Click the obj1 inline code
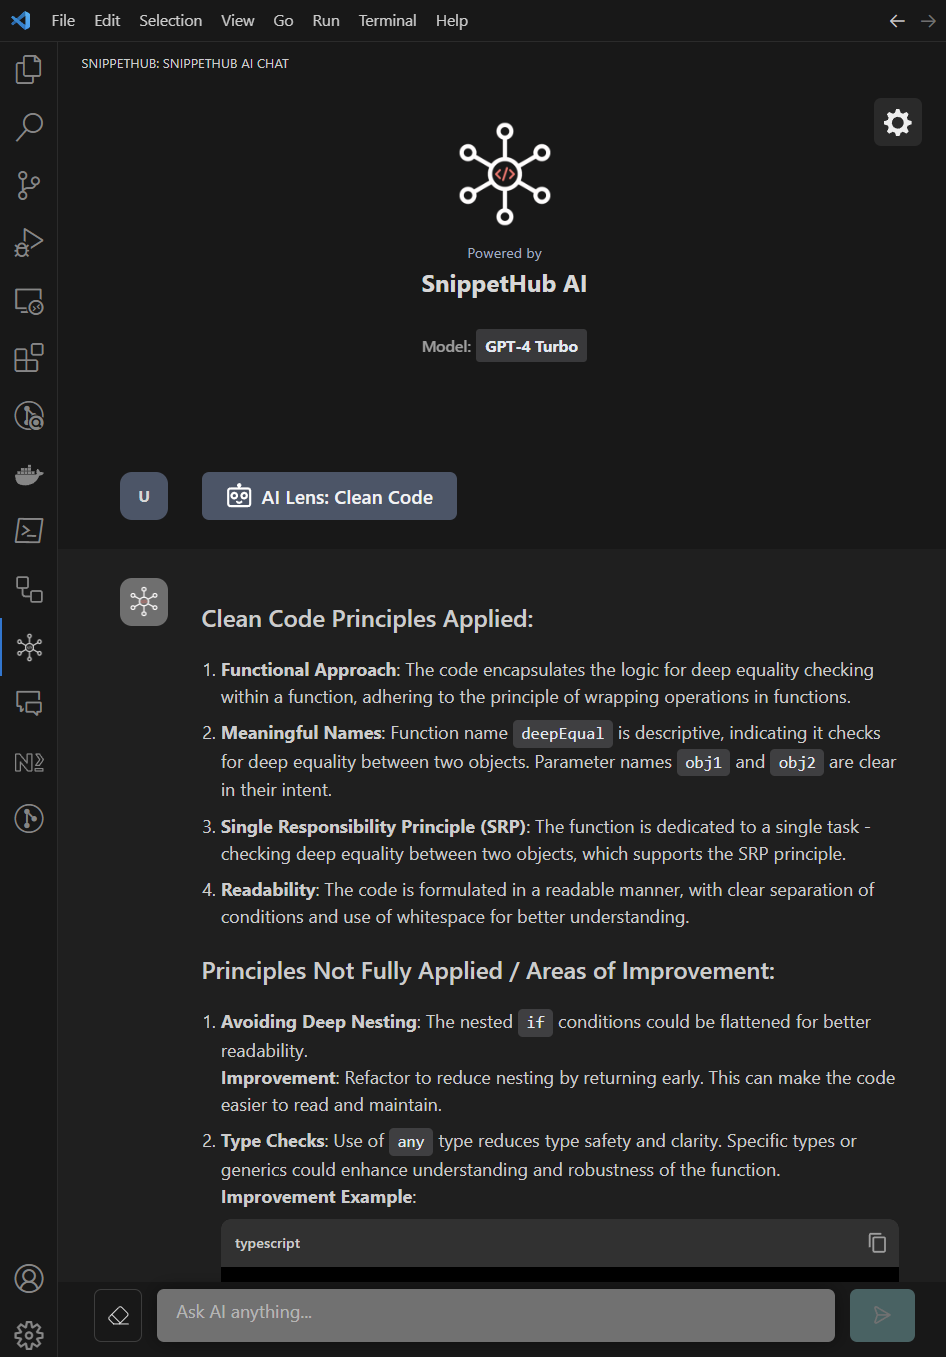946x1357 pixels. coord(703,762)
